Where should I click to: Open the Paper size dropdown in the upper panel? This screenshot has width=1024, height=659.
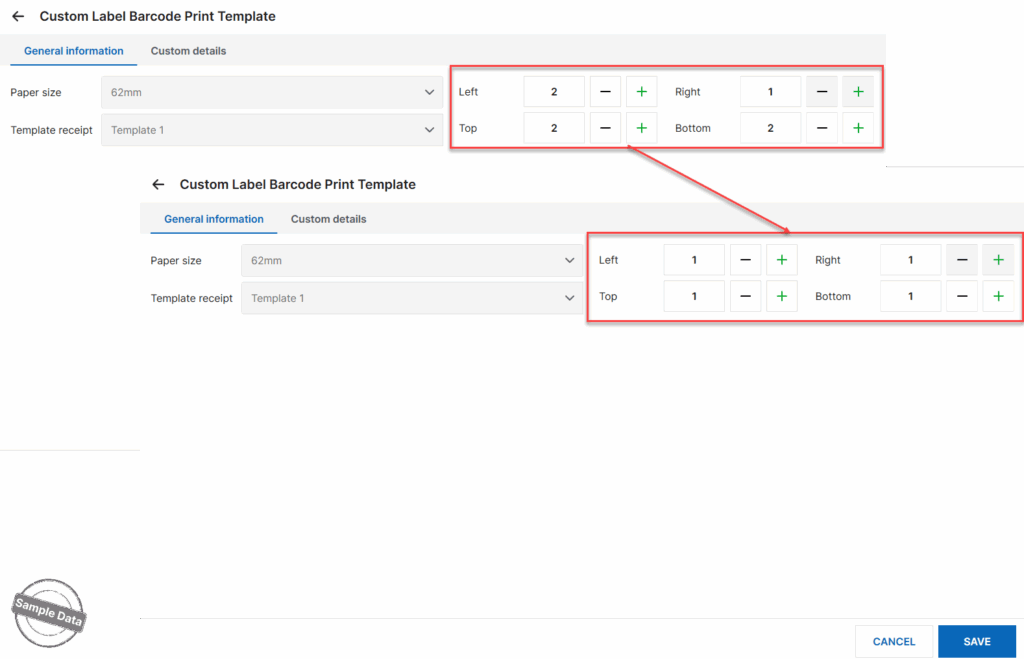click(271, 92)
